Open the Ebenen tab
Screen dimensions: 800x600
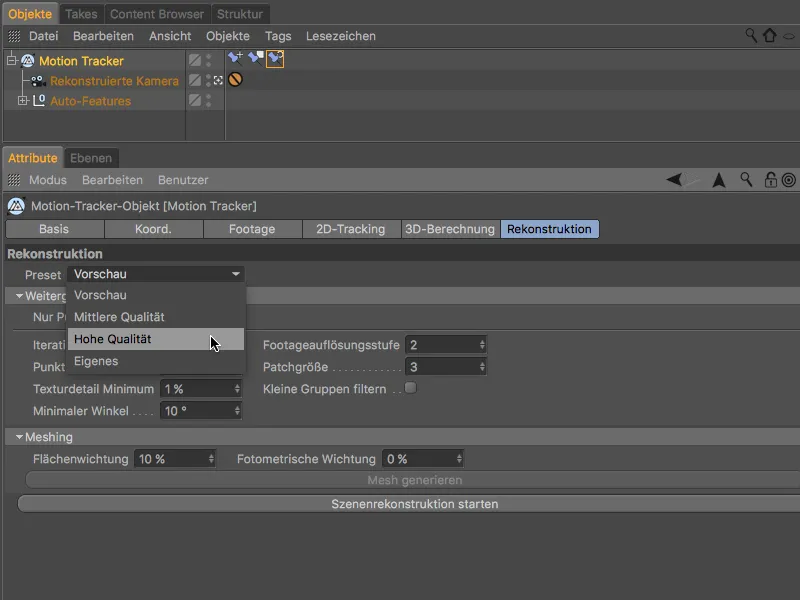click(91, 158)
